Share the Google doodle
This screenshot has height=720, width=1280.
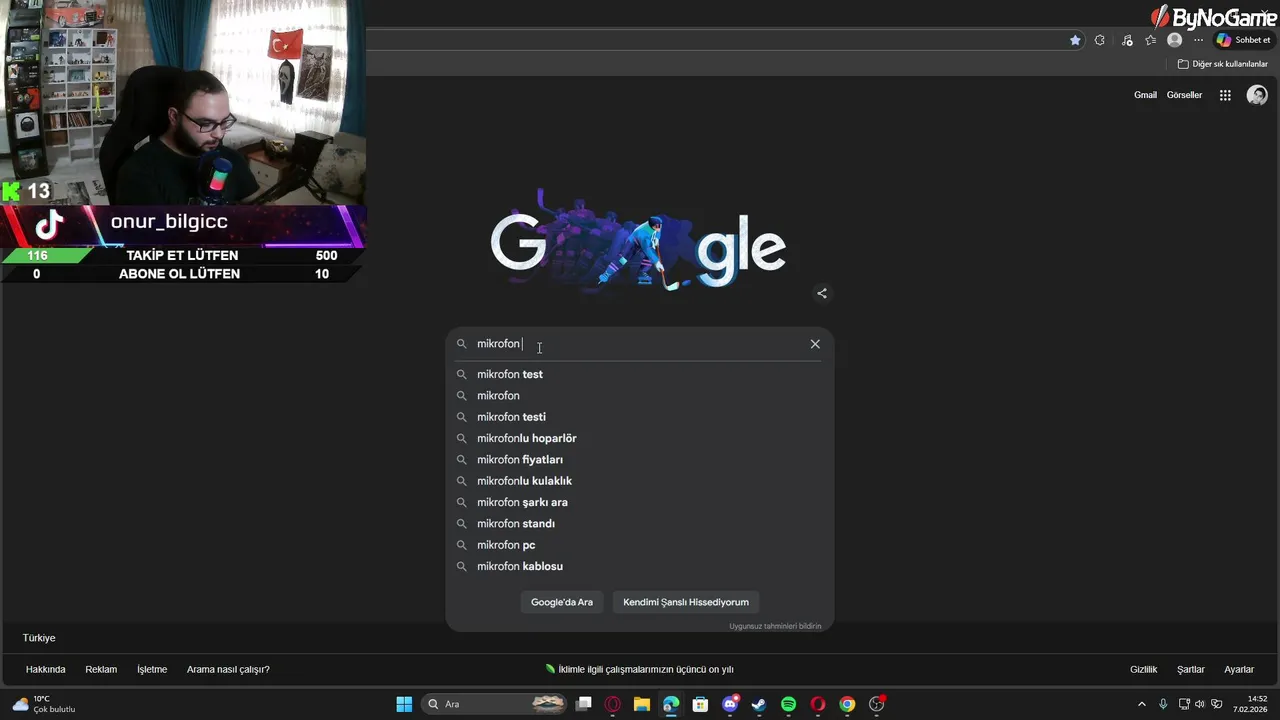coord(822,293)
